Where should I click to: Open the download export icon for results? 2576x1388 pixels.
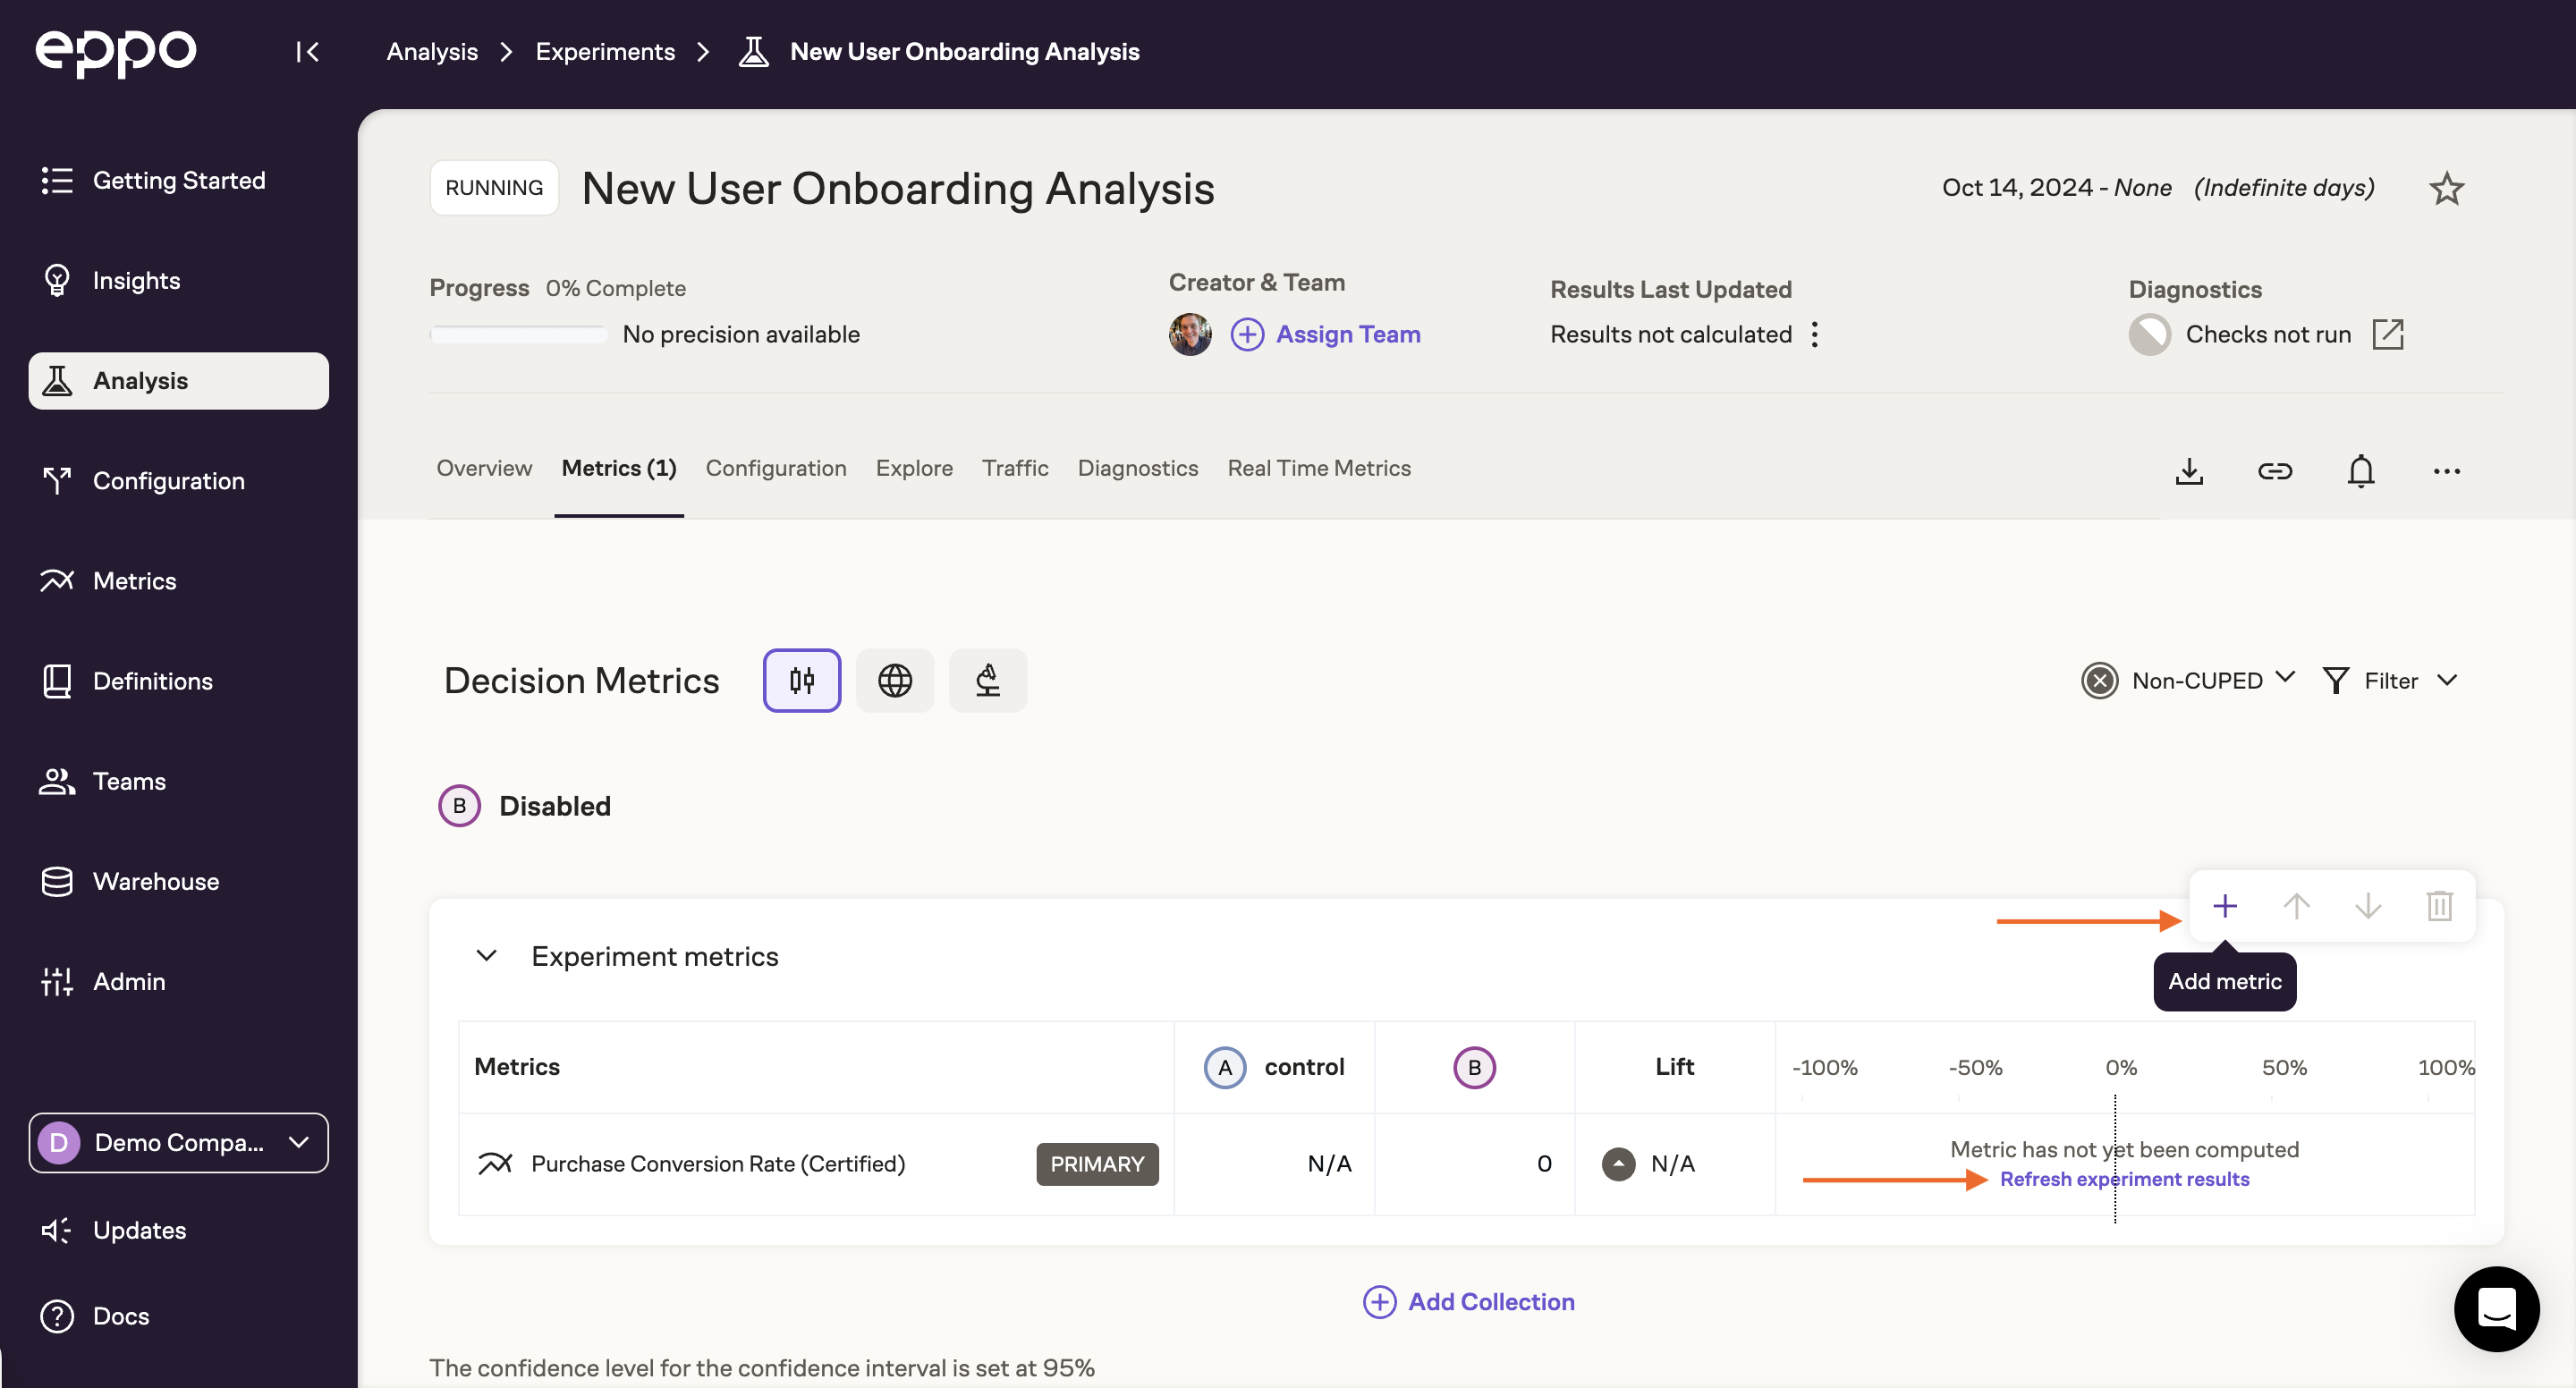(x=2190, y=471)
